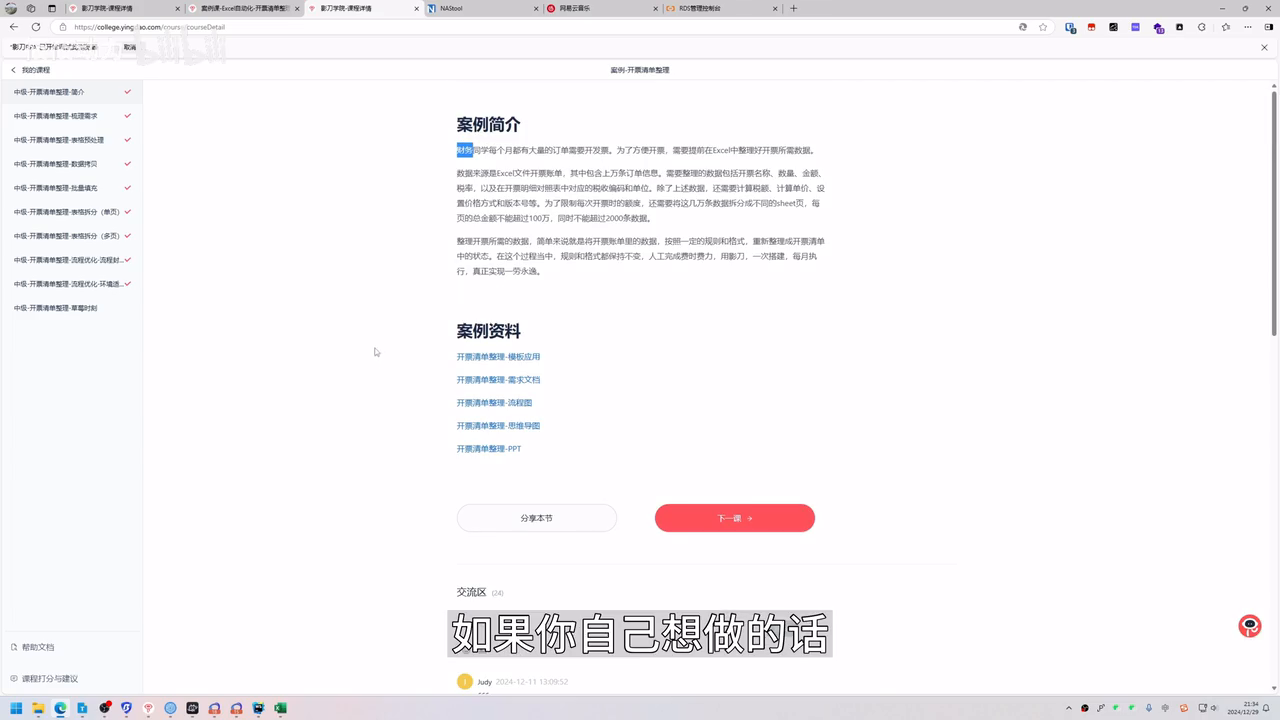
Task: Click browser back arrow
Action: point(13,27)
